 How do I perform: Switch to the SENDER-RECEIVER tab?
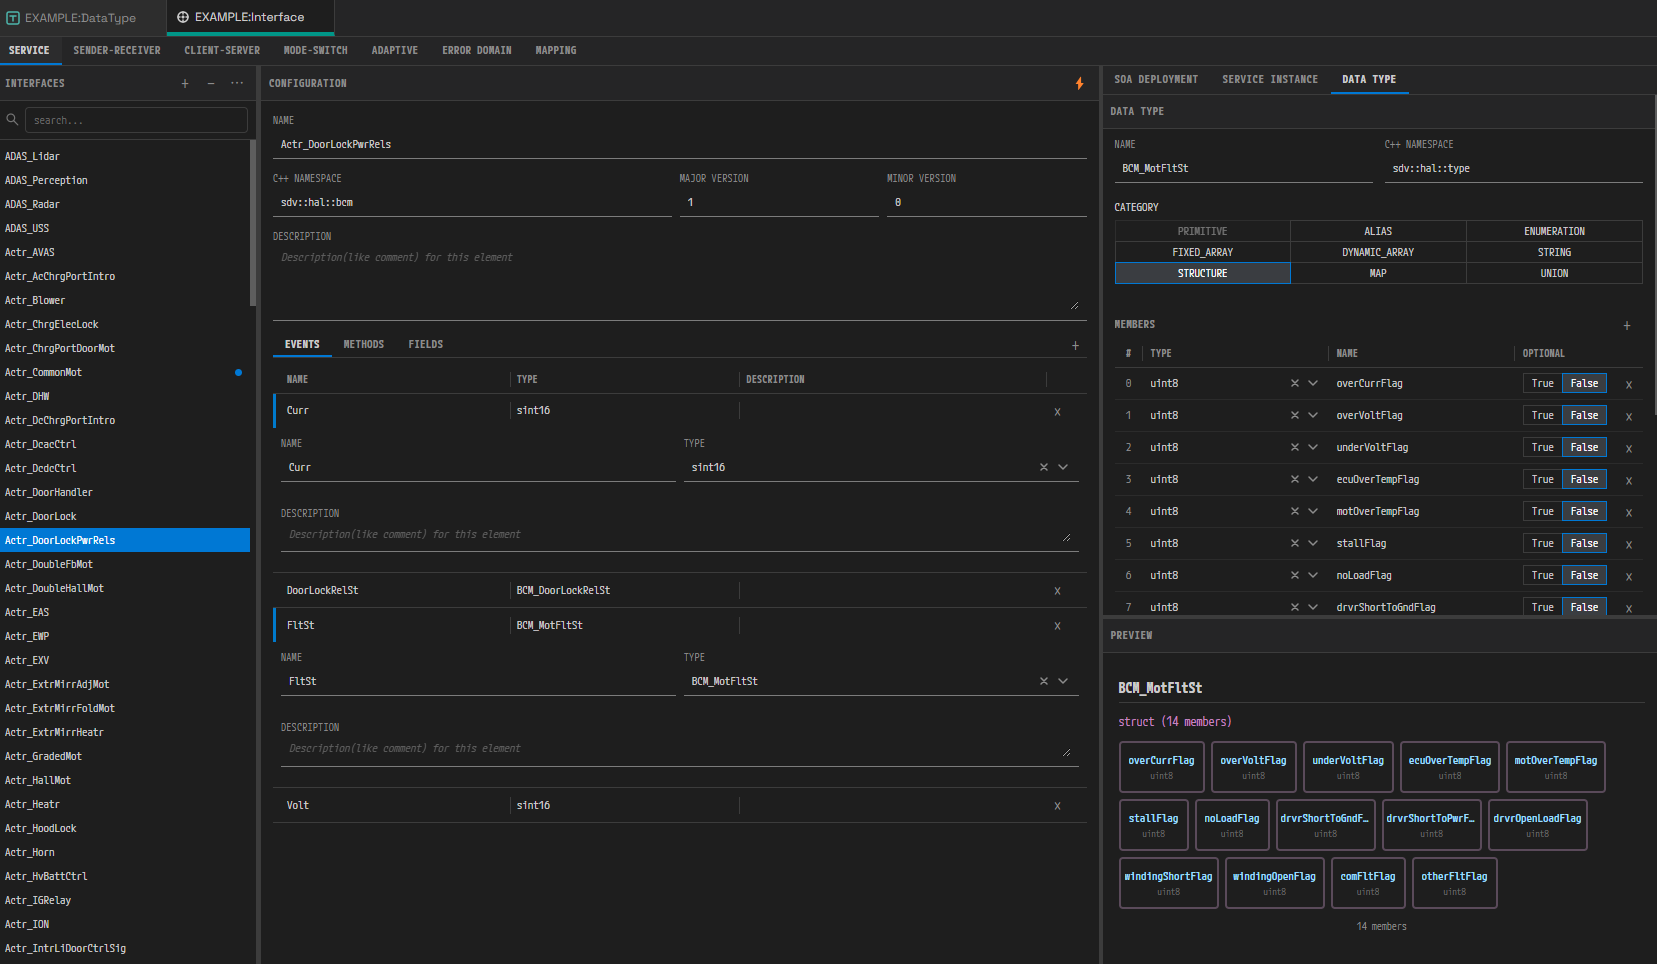point(117,50)
